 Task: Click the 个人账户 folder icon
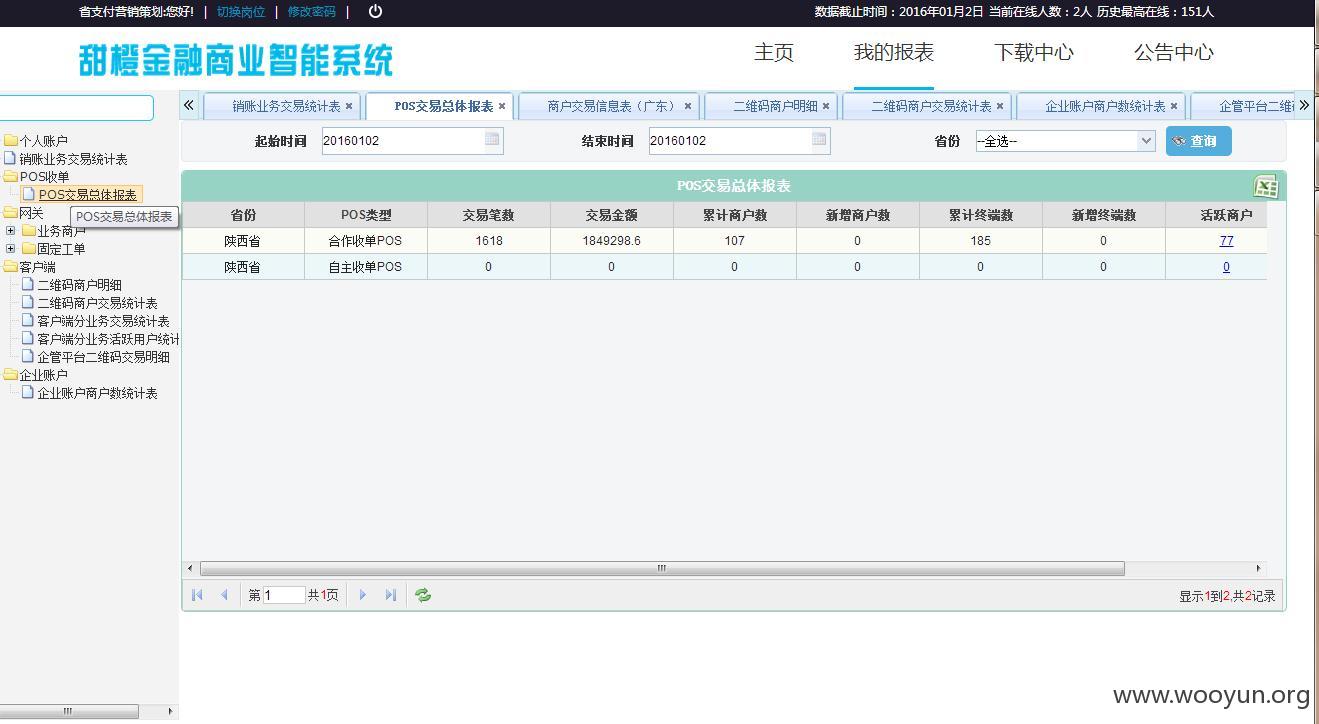[x=11, y=141]
